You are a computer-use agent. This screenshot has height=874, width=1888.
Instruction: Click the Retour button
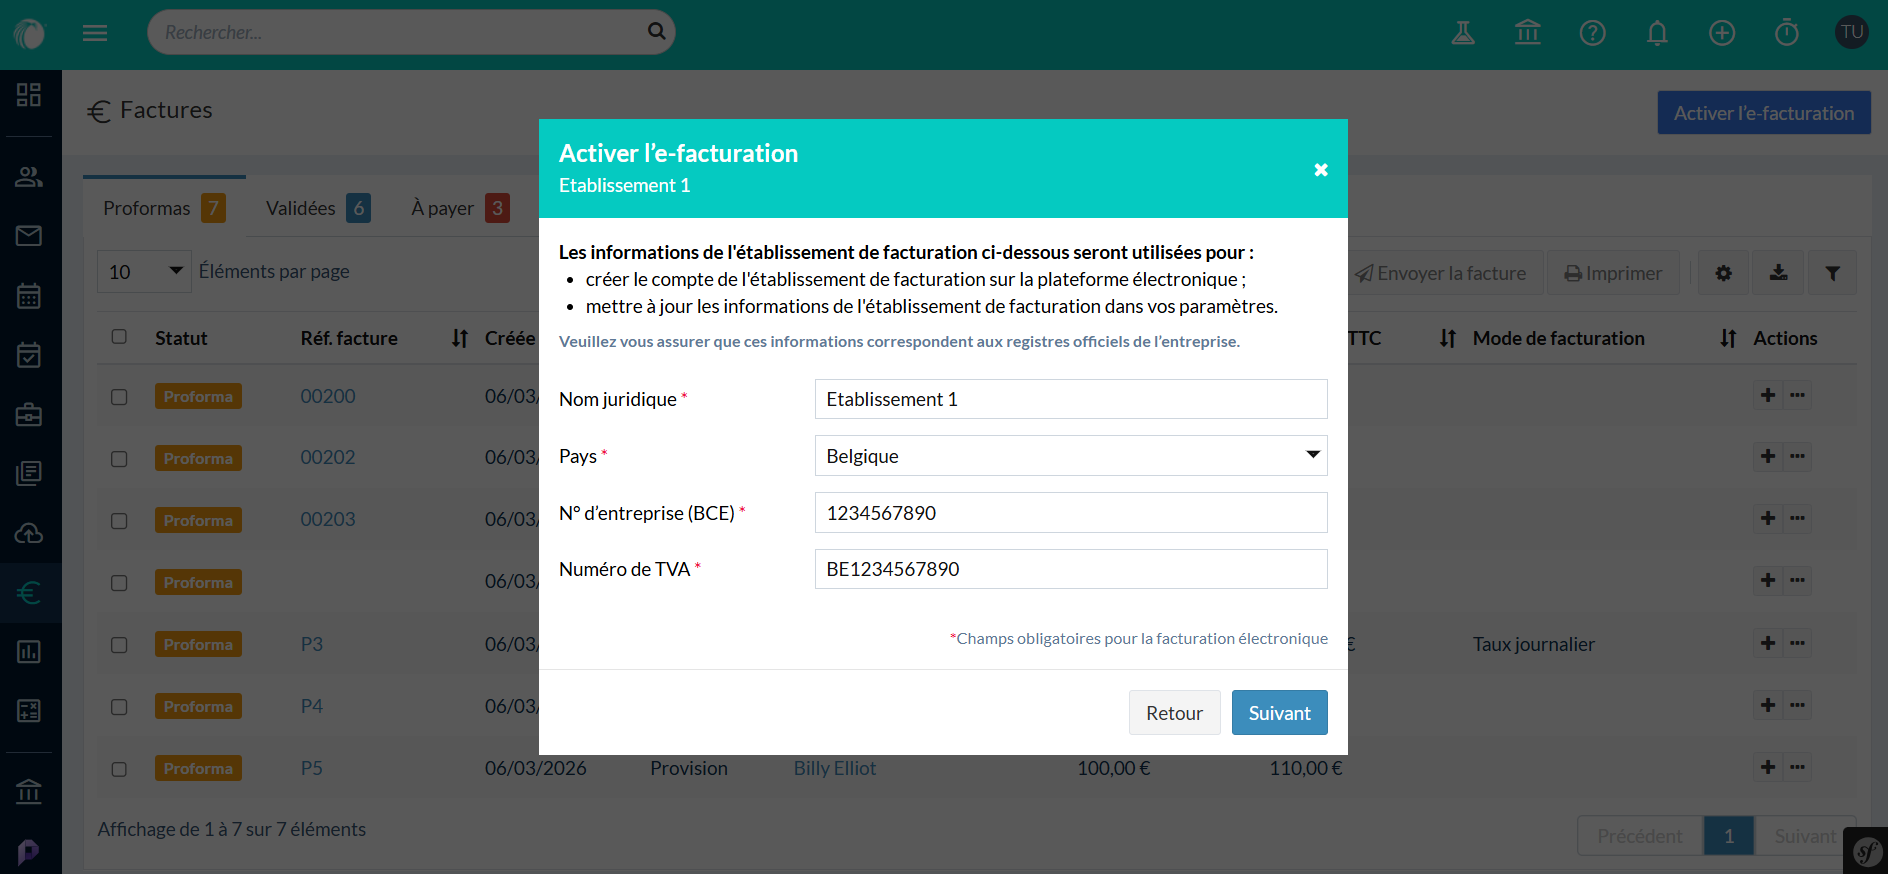pyautogui.click(x=1174, y=713)
